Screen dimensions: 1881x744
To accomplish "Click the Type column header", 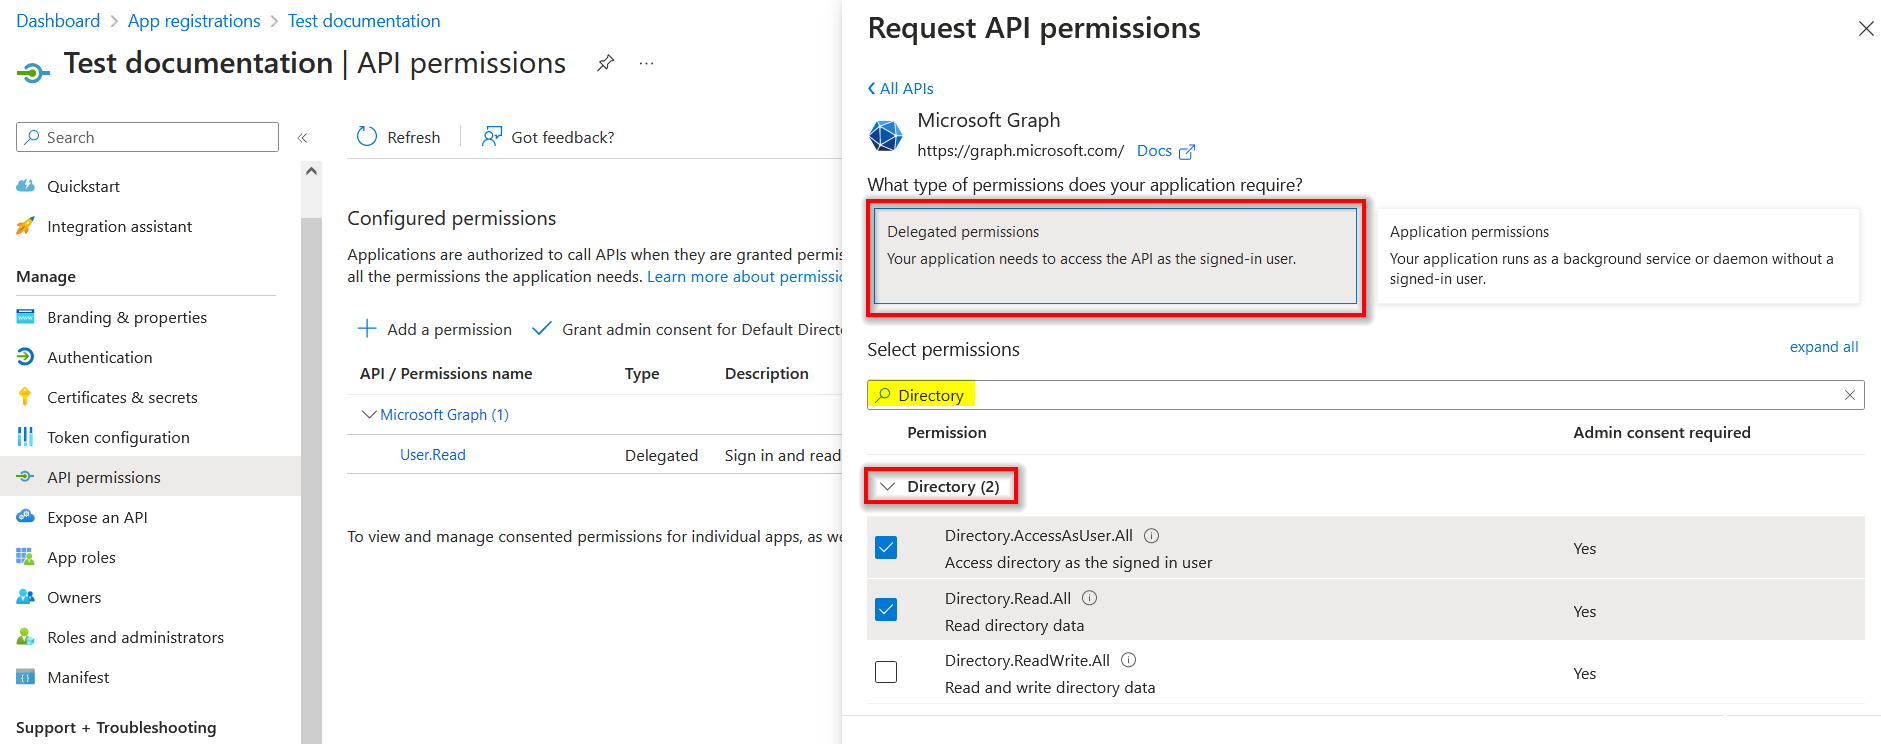I will [642, 373].
